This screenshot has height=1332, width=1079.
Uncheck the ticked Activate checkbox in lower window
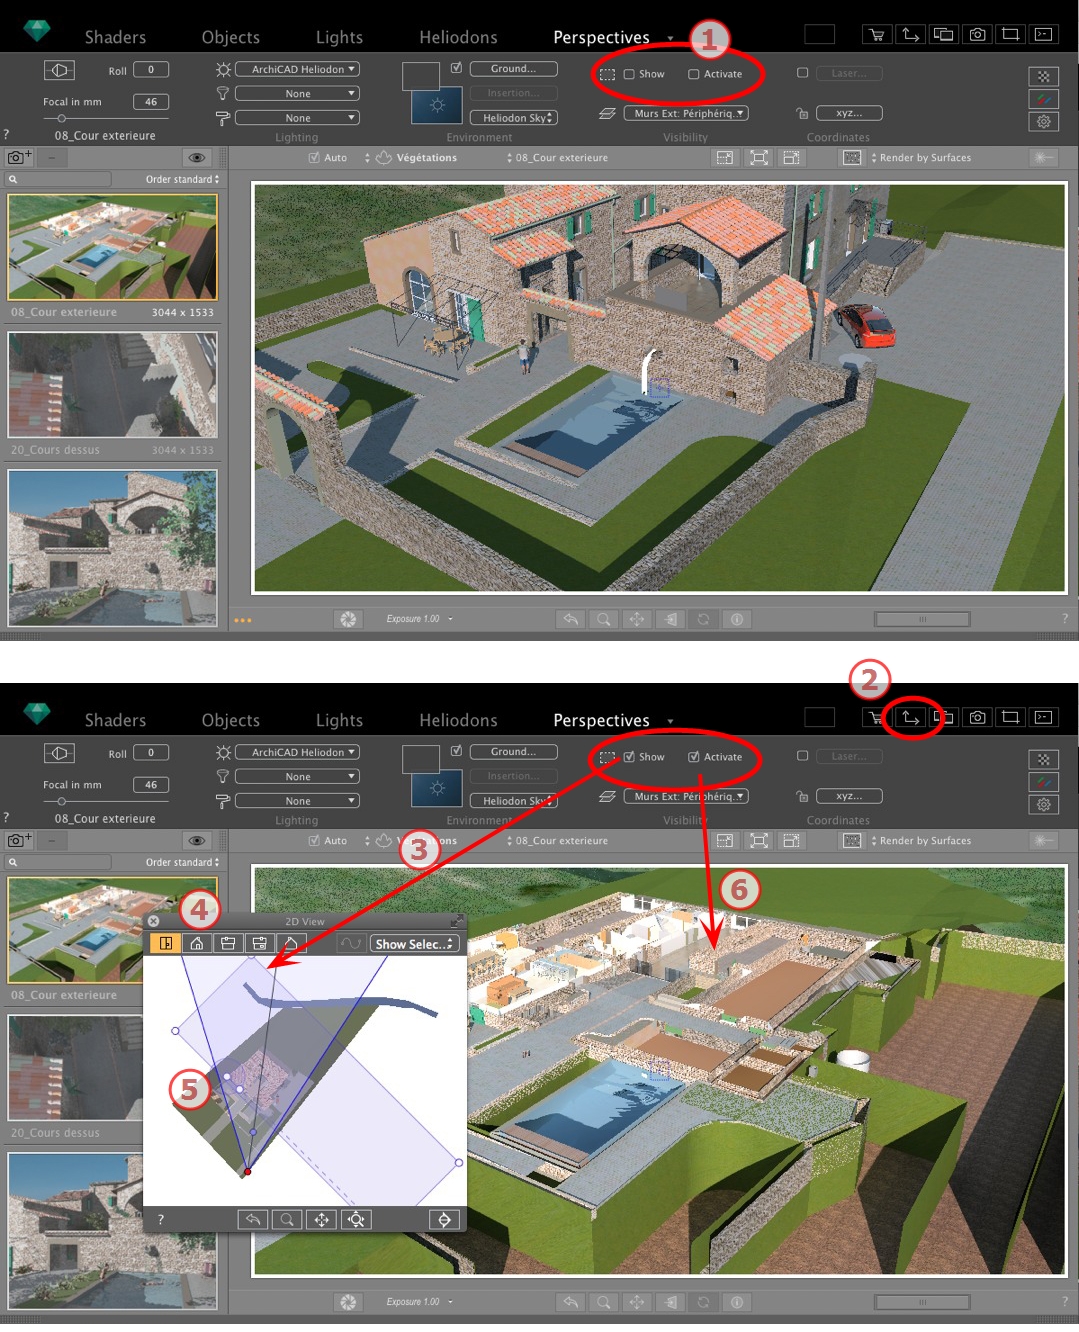click(x=694, y=757)
